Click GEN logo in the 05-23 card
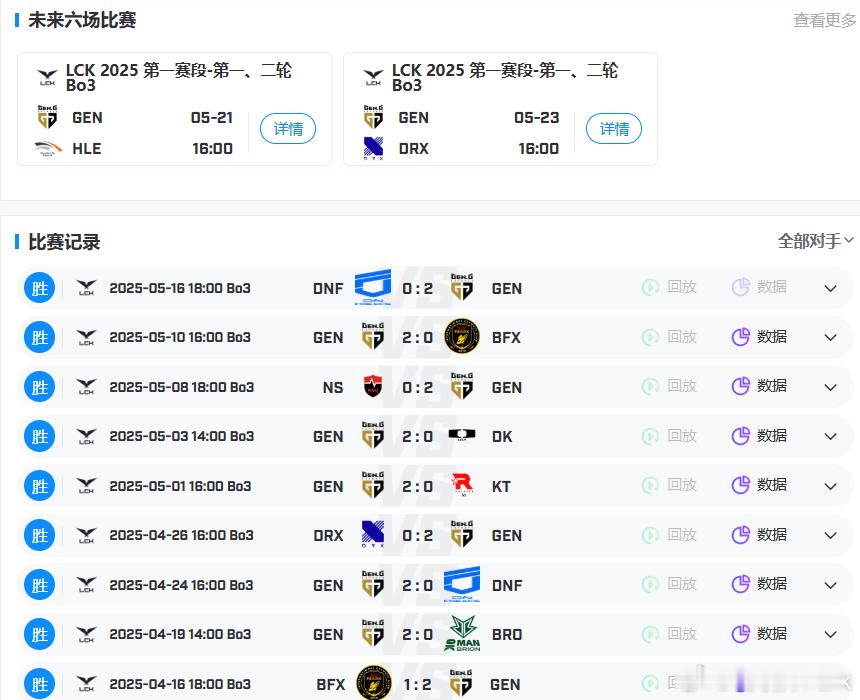This screenshot has width=860, height=700. pyautogui.click(x=374, y=117)
